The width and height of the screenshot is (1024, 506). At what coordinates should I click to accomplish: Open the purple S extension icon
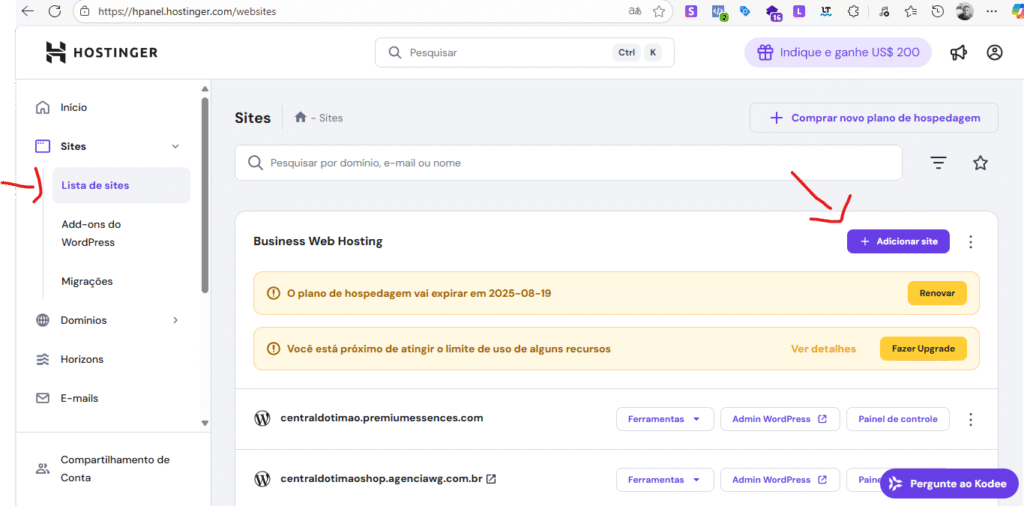click(691, 11)
